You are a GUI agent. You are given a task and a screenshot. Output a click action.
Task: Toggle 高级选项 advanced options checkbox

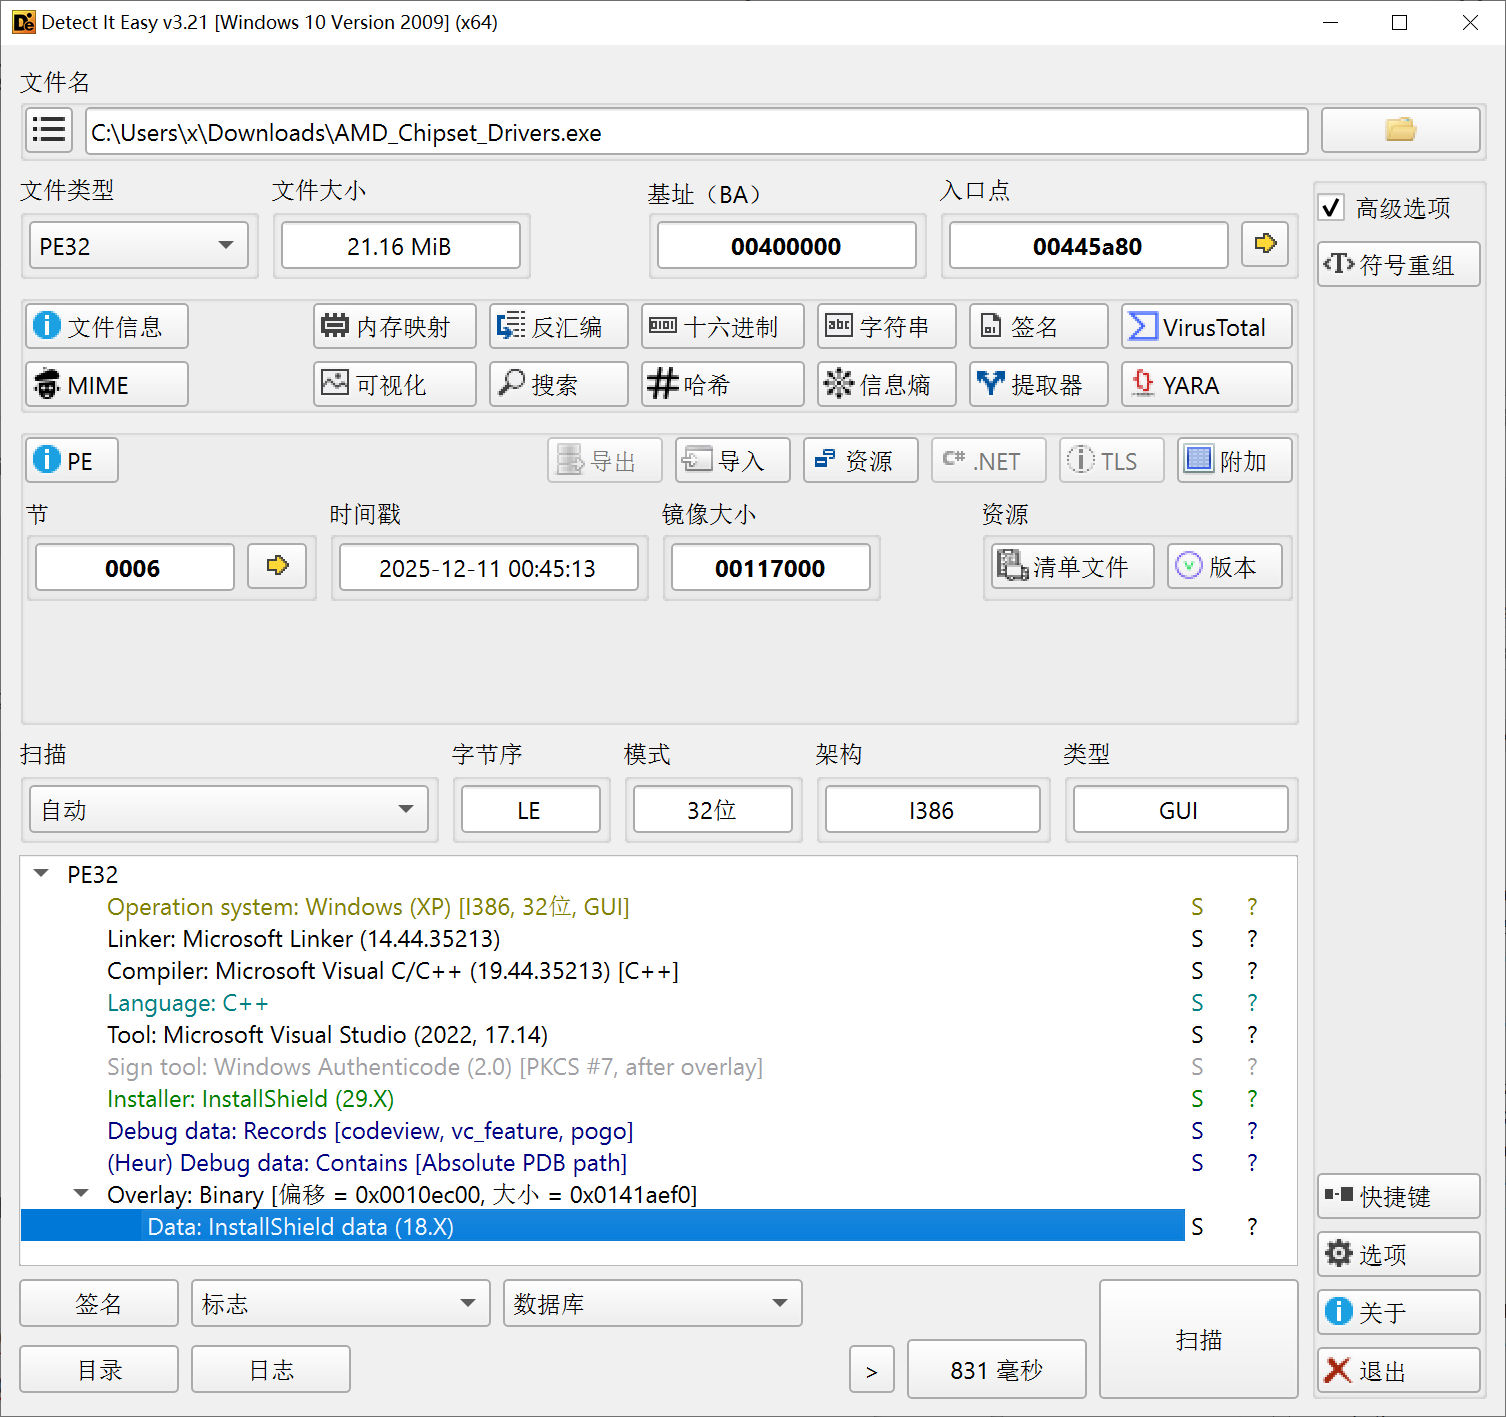click(x=1332, y=208)
